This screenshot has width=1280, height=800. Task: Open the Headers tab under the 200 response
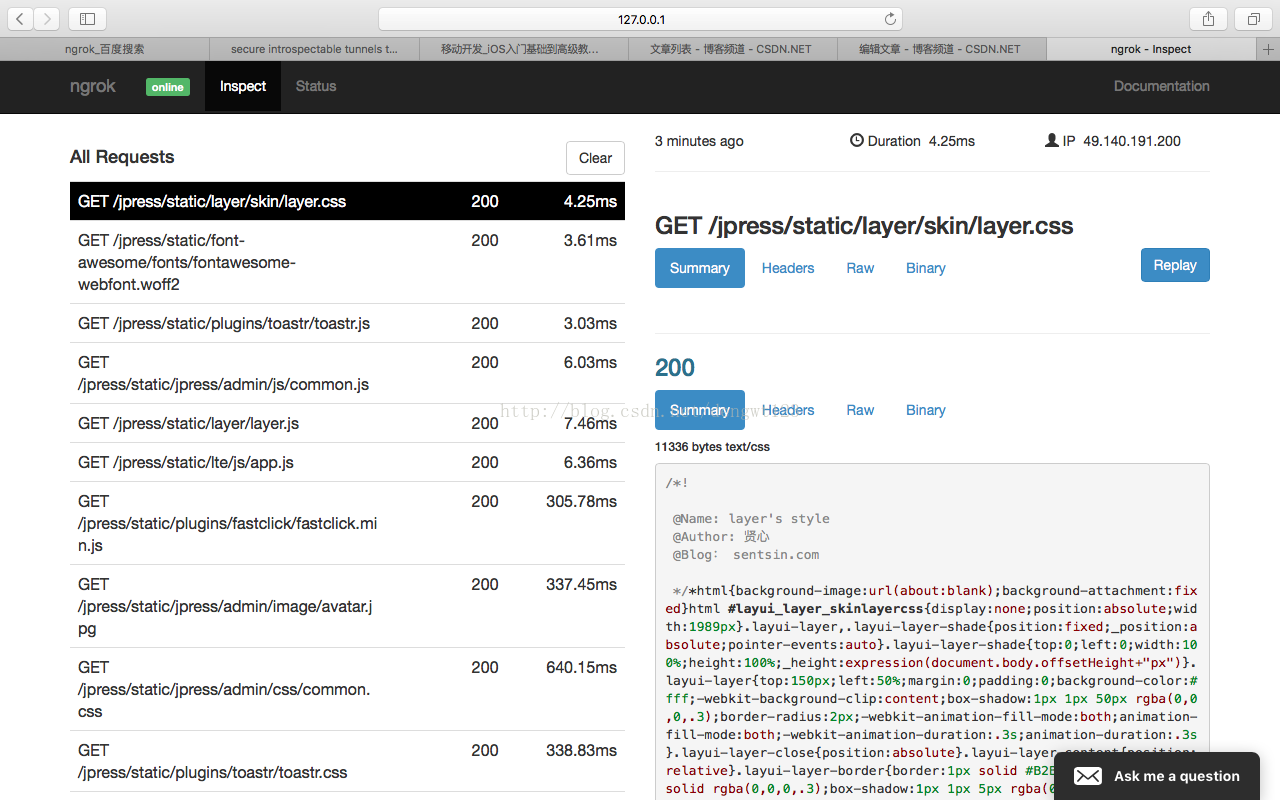tap(788, 410)
